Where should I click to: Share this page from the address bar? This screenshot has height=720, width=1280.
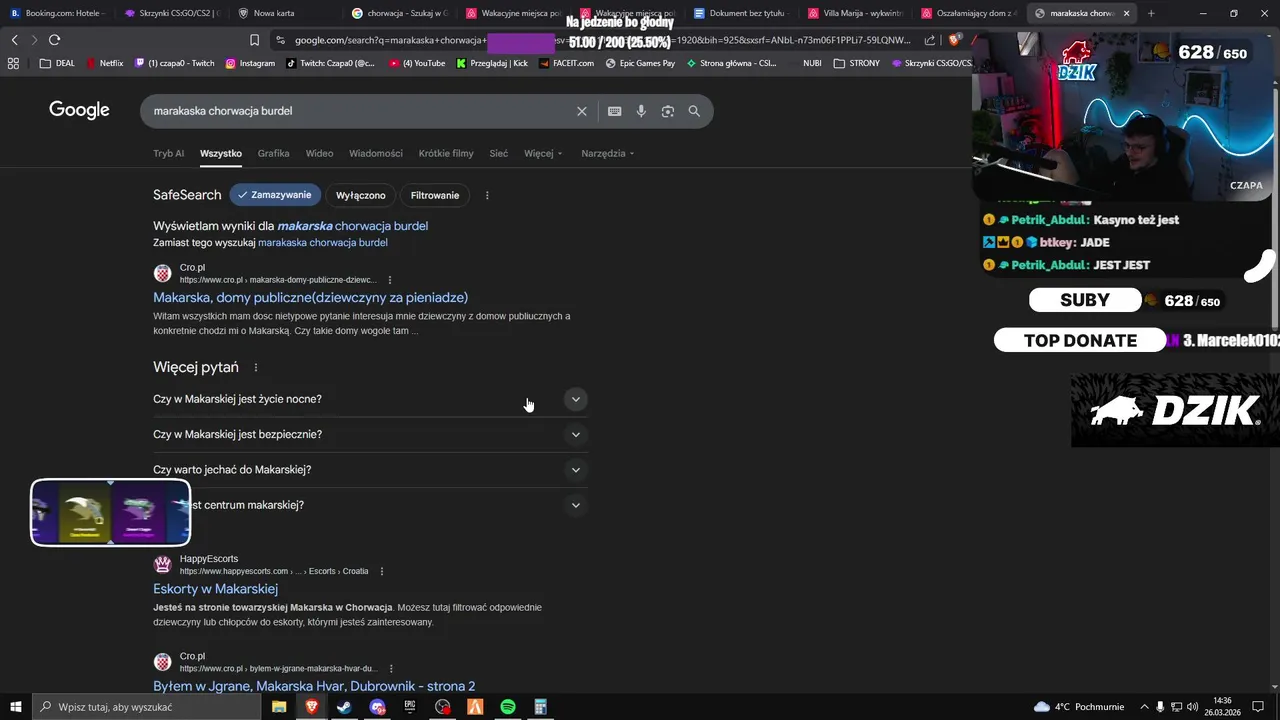pos(930,40)
